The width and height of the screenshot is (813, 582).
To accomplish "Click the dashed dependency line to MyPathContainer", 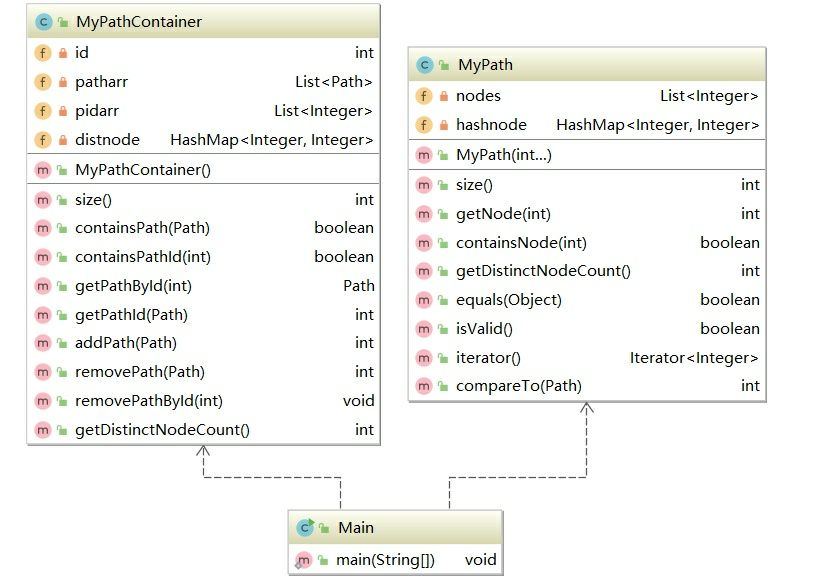I will tap(272, 477).
